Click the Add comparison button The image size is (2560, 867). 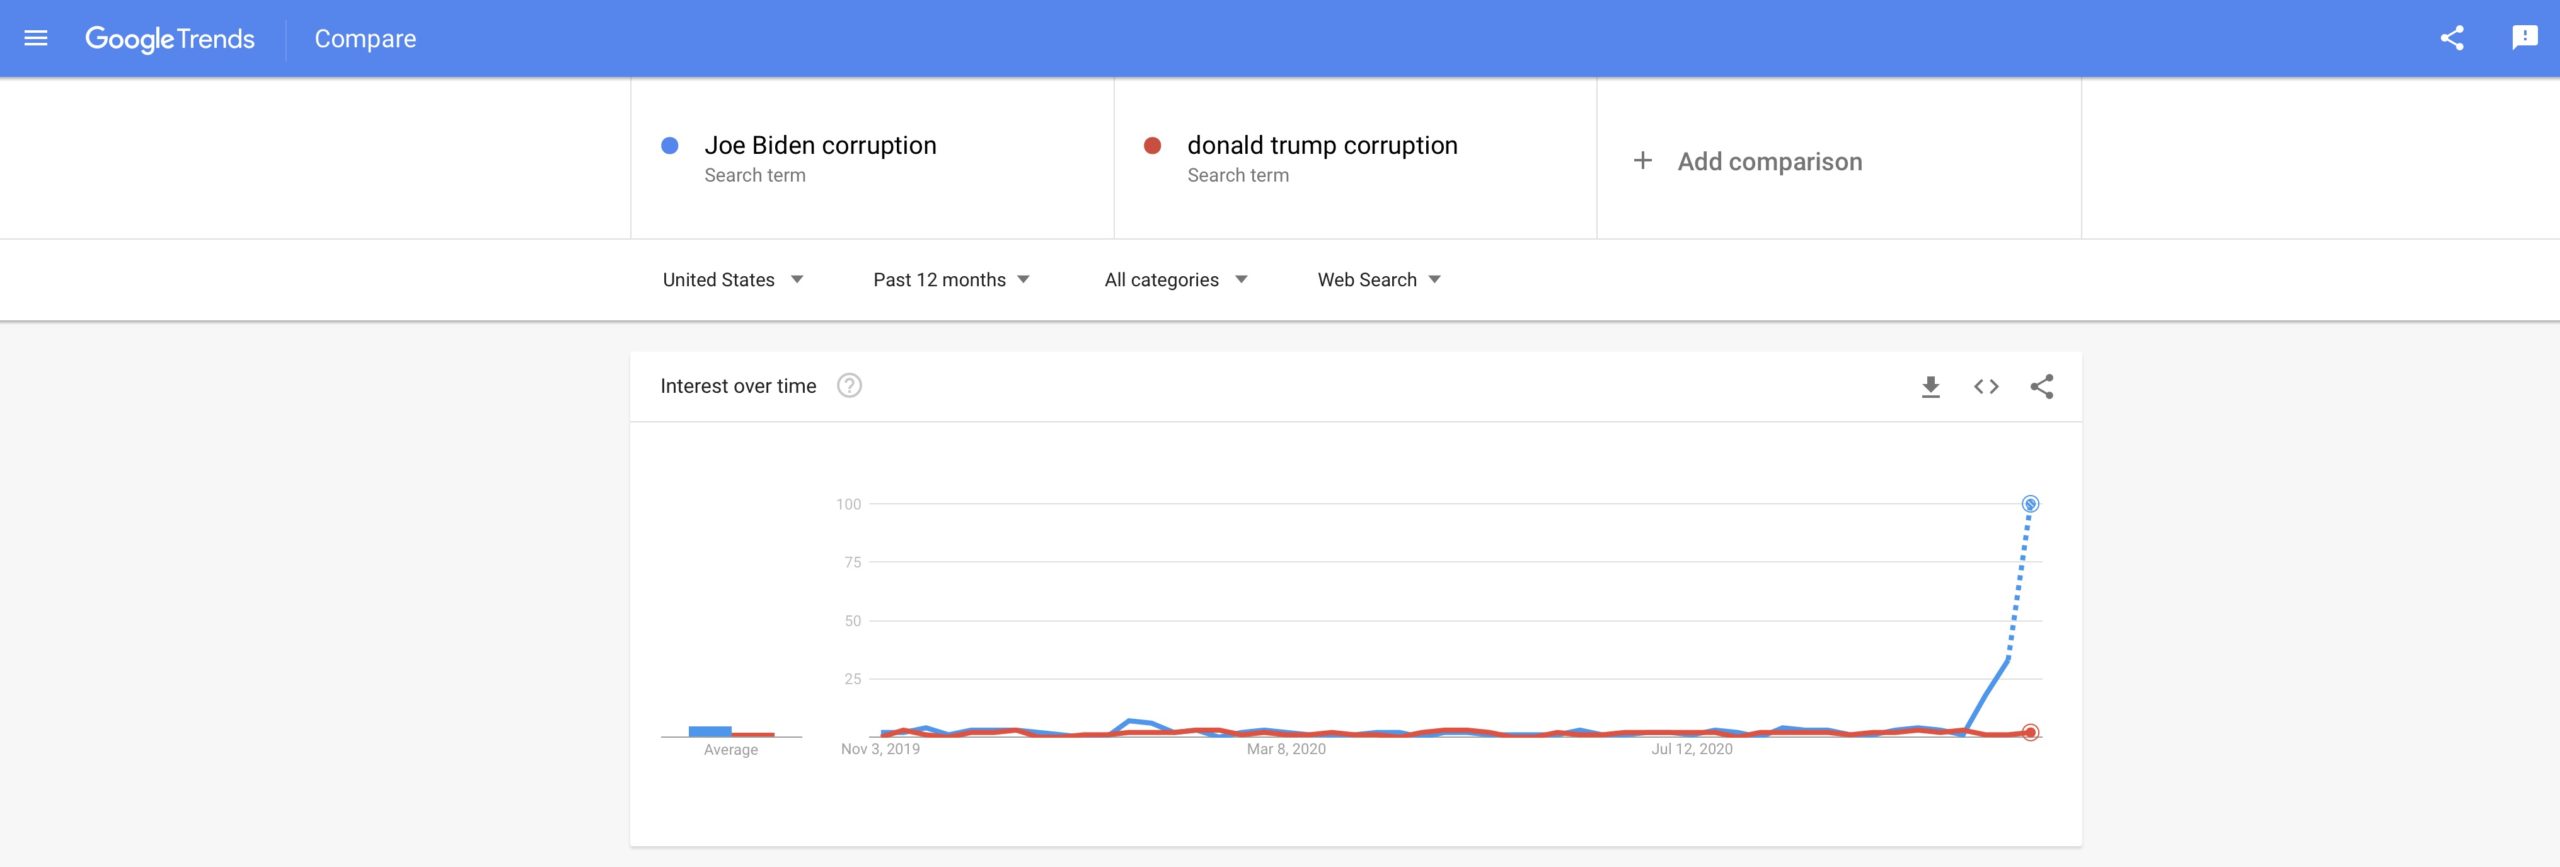click(1769, 162)
